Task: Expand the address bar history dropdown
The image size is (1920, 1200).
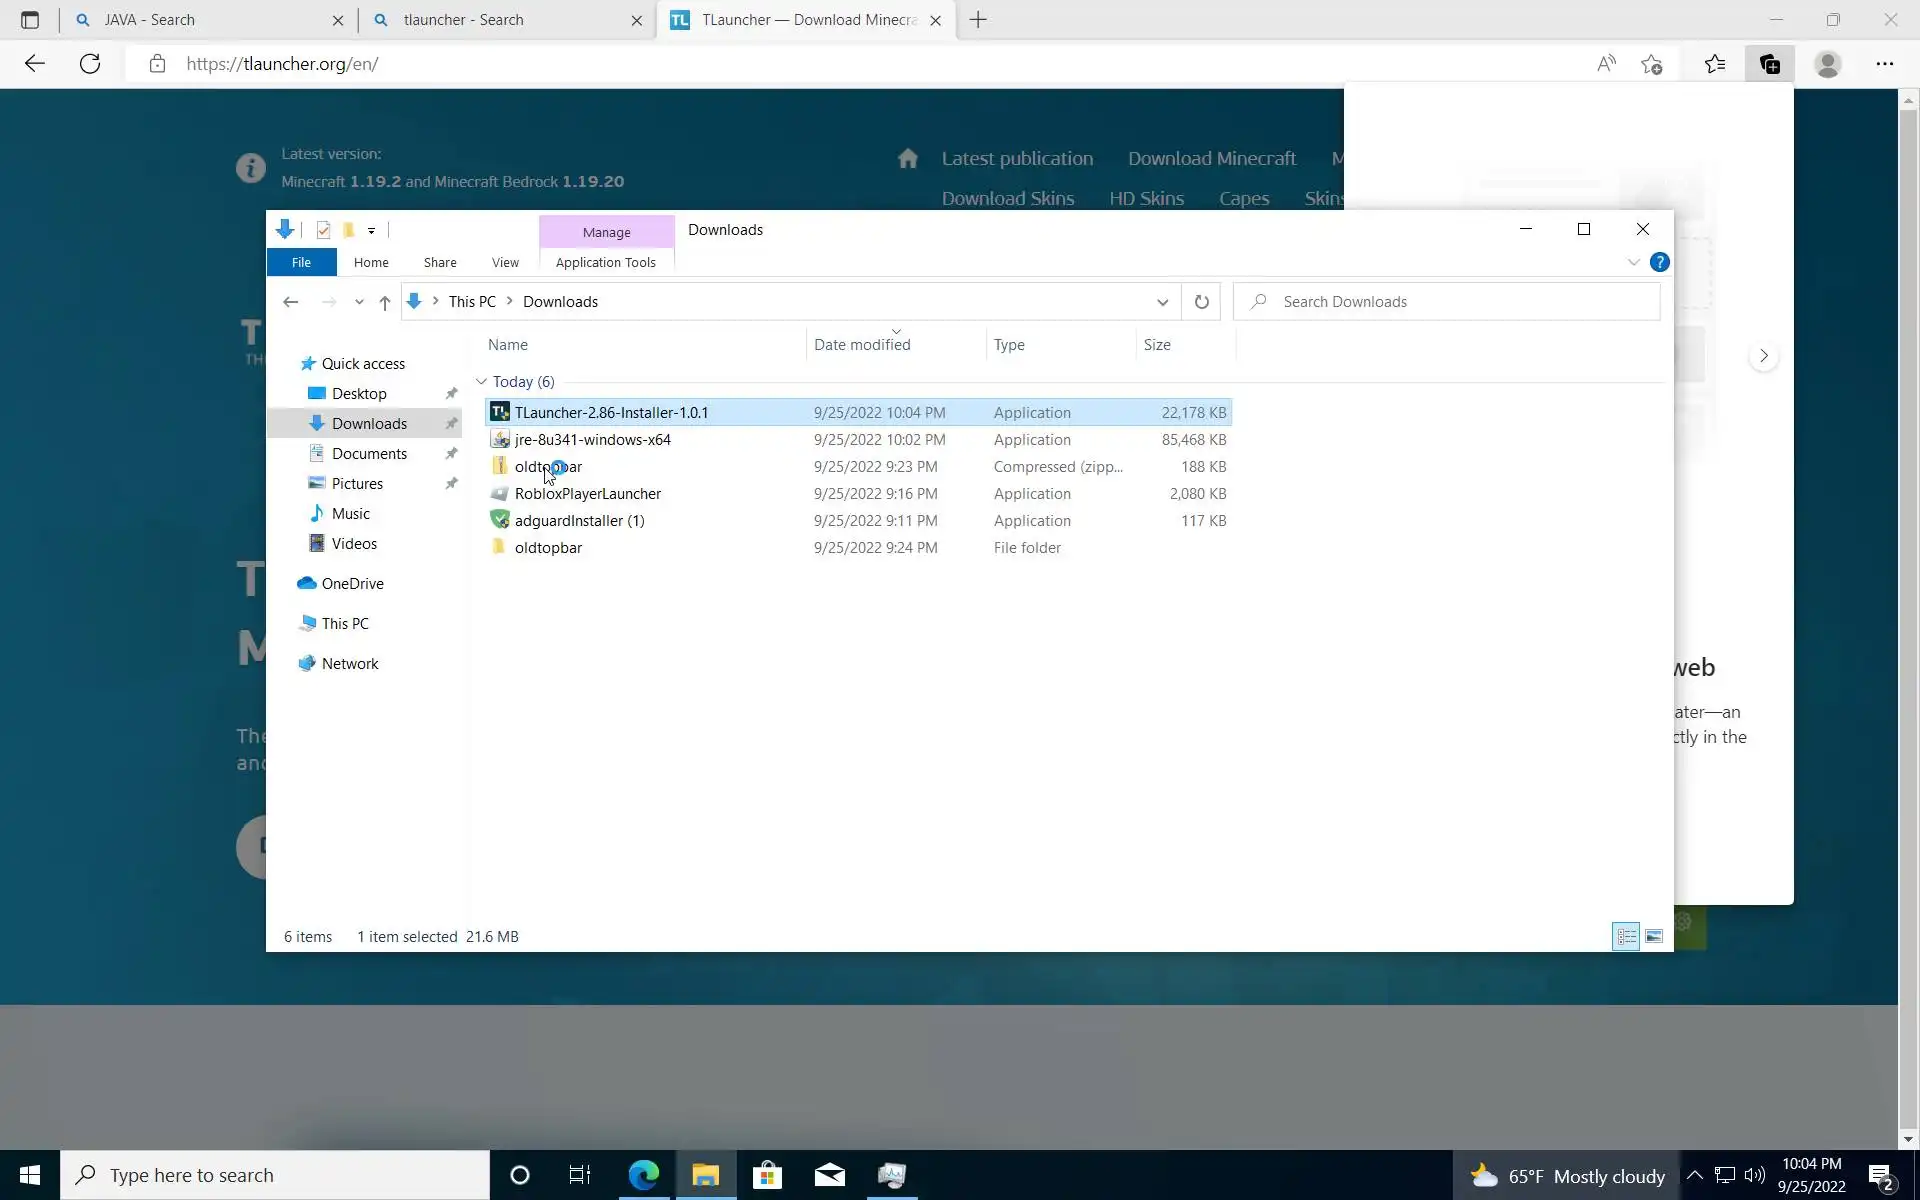Action: (1162, 302)
